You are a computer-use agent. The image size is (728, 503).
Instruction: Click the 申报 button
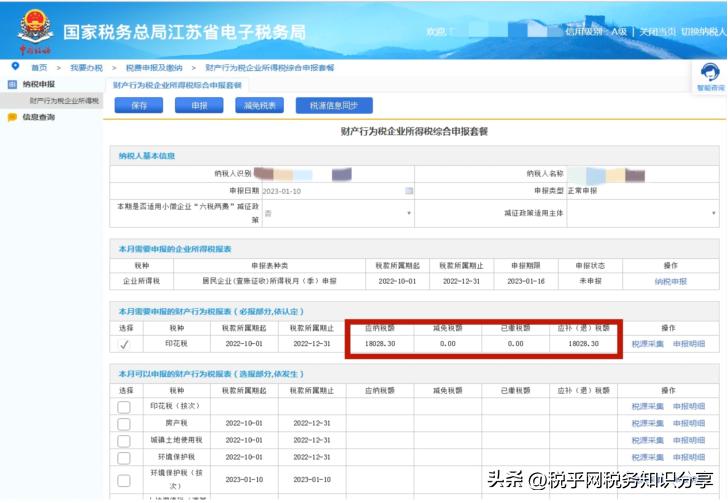pos(199,105)
